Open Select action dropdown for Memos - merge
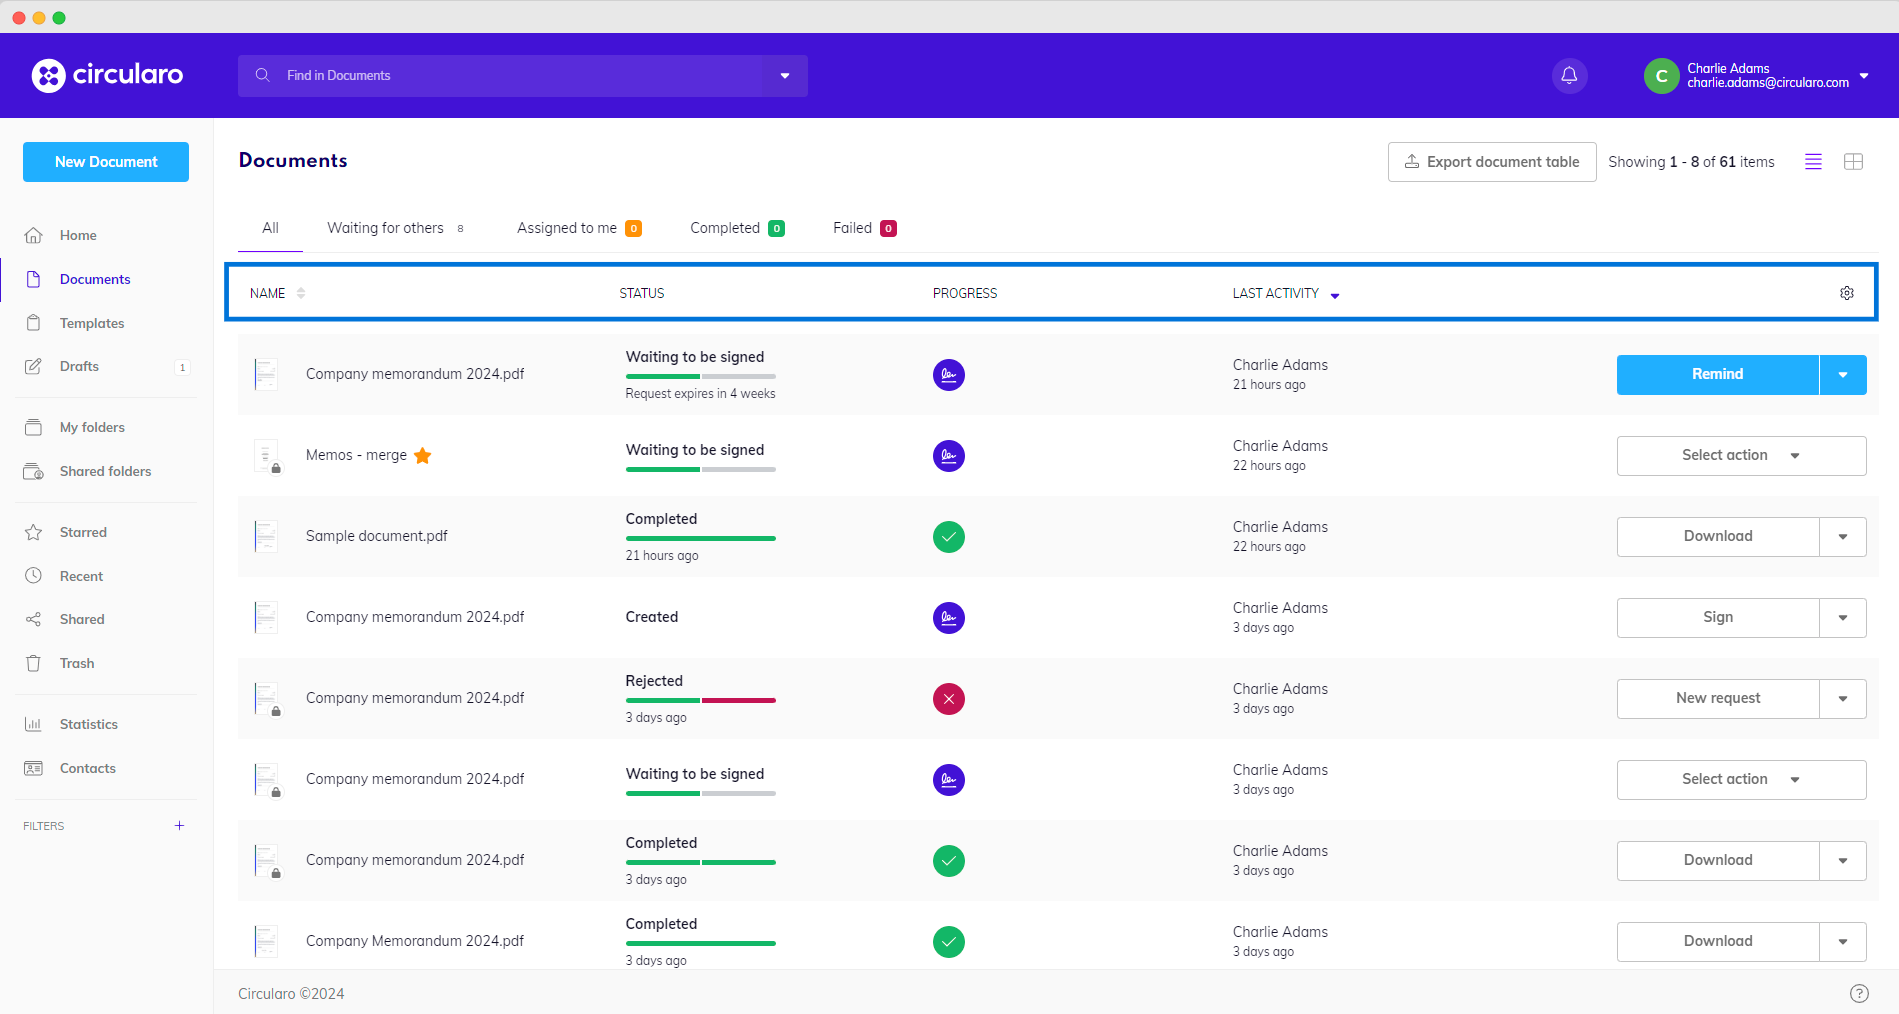 tap(1740, 456)
